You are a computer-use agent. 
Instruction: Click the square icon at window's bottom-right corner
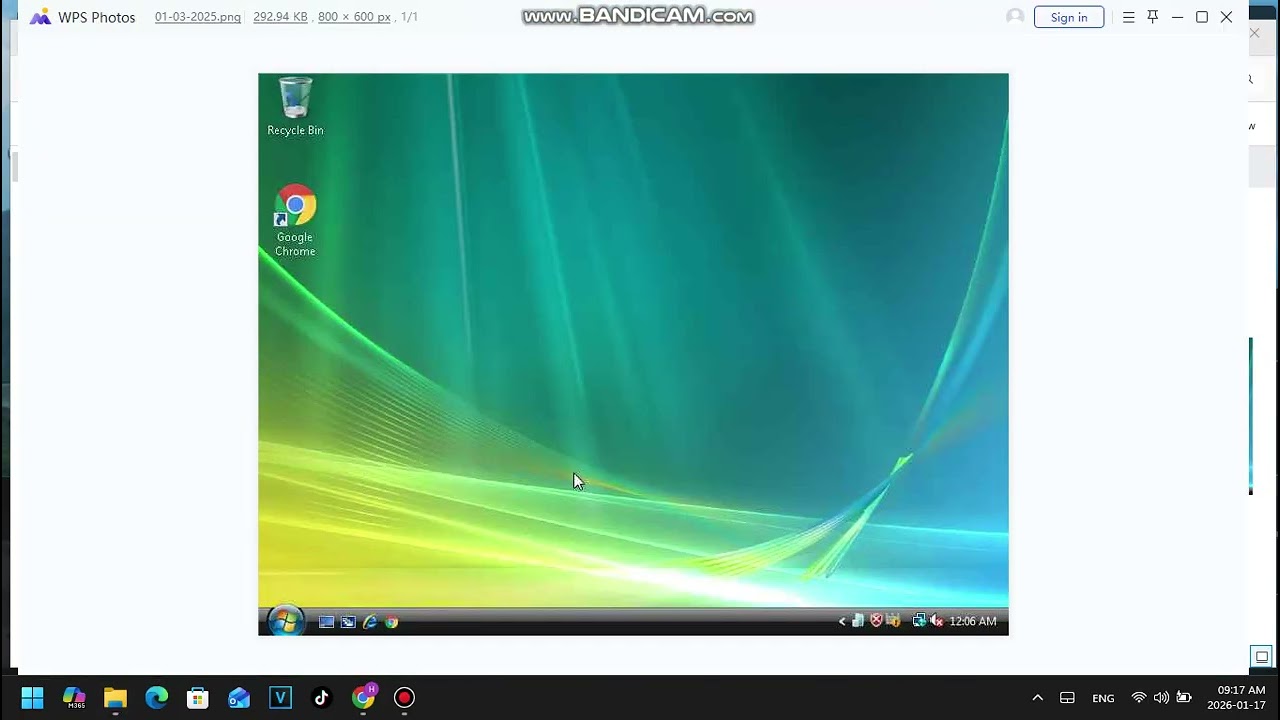pos(1262,657)
